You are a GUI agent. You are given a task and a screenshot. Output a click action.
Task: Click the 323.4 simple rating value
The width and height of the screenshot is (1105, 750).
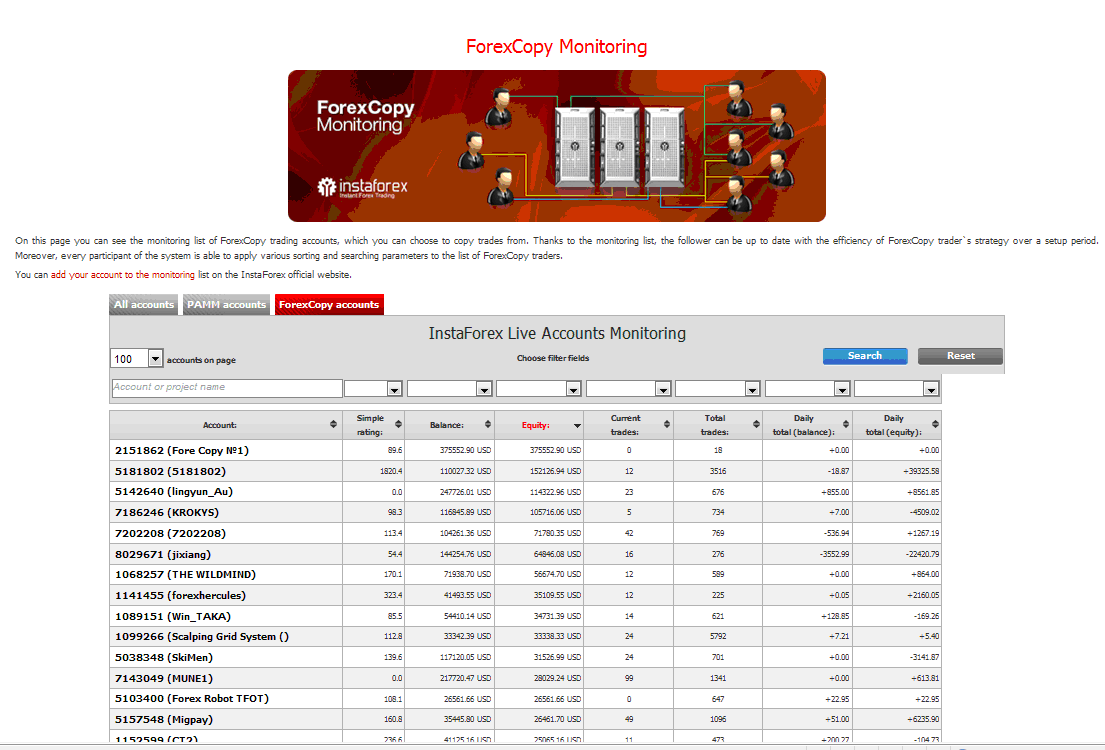point(393,596)
